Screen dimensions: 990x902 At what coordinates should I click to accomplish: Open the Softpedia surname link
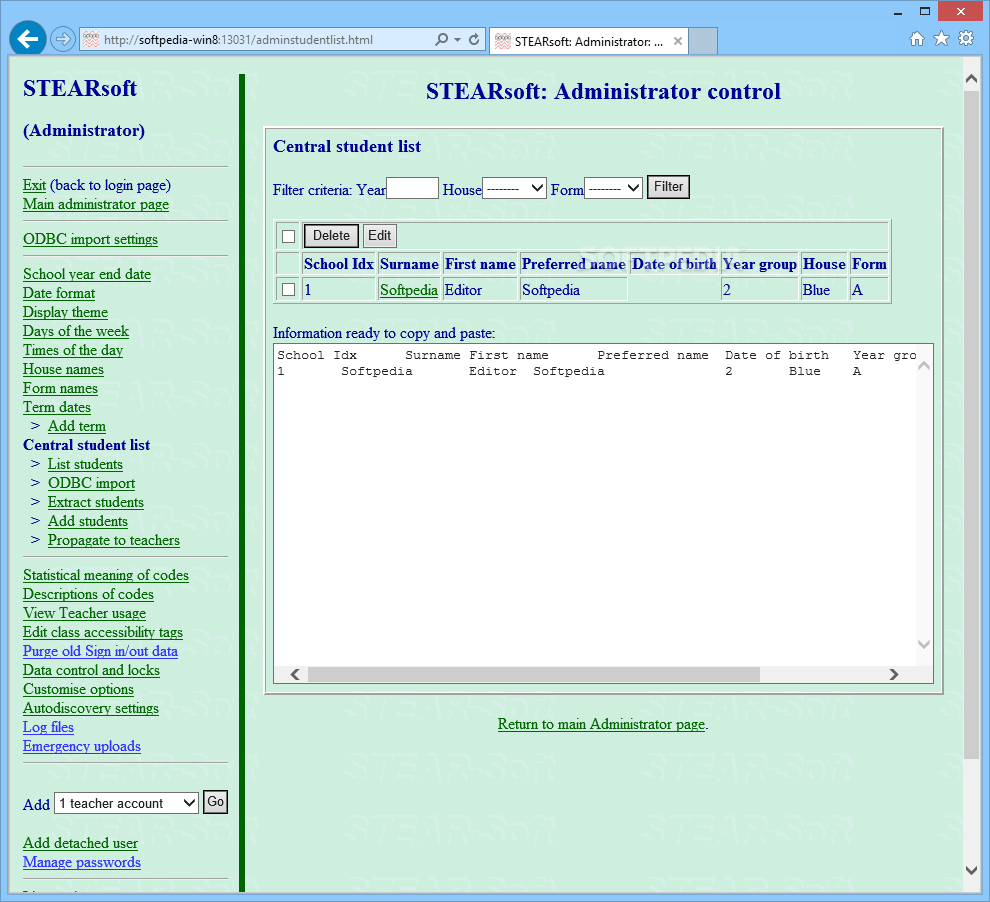[409, 290]
